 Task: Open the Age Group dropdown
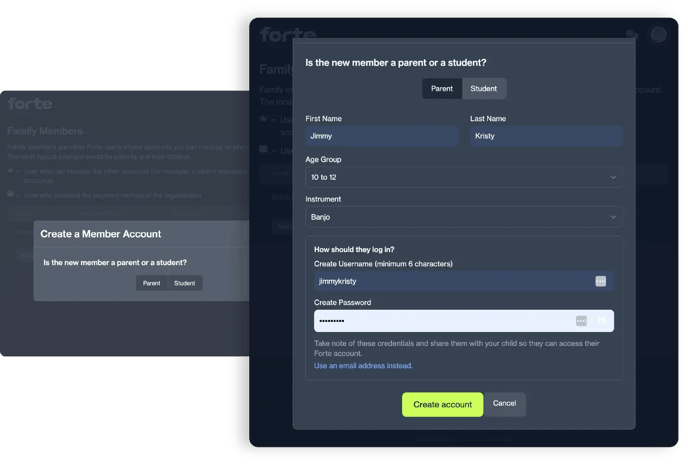pyautogui.click(x=464, y=177)
